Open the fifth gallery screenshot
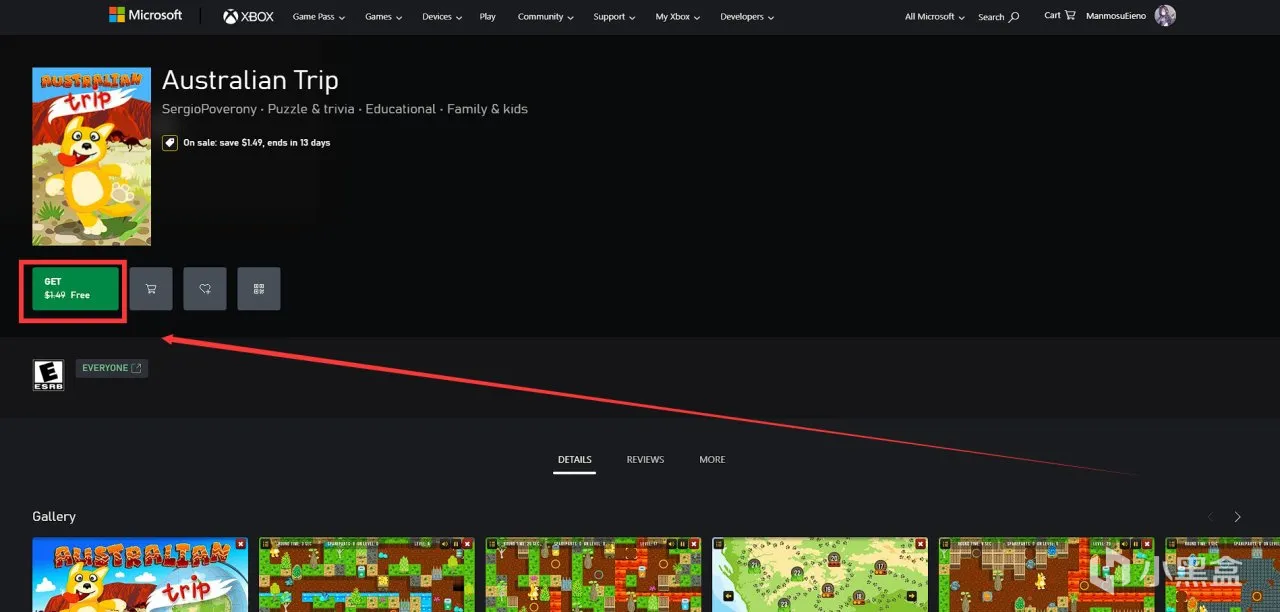1280x612 pixels. coord(1047,574)
